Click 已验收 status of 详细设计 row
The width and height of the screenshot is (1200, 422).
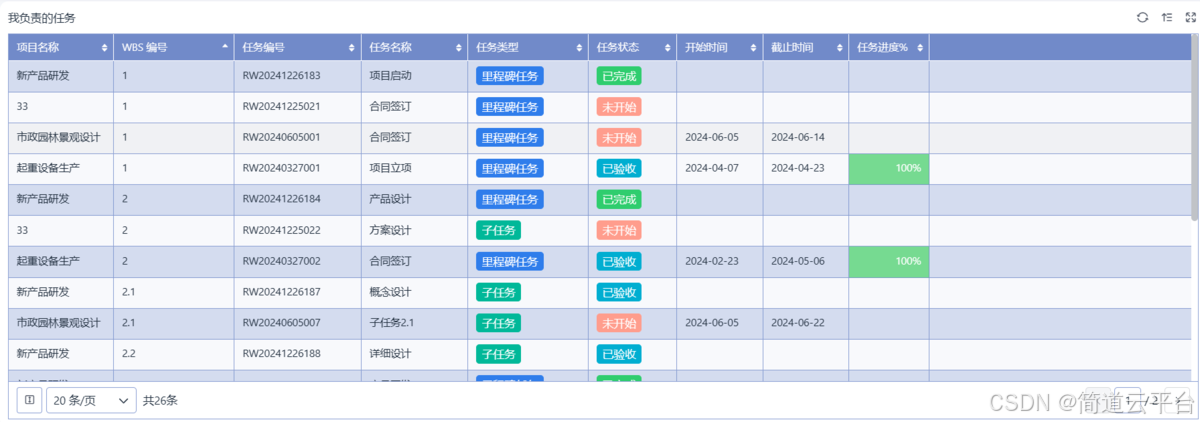pos(619,354)
